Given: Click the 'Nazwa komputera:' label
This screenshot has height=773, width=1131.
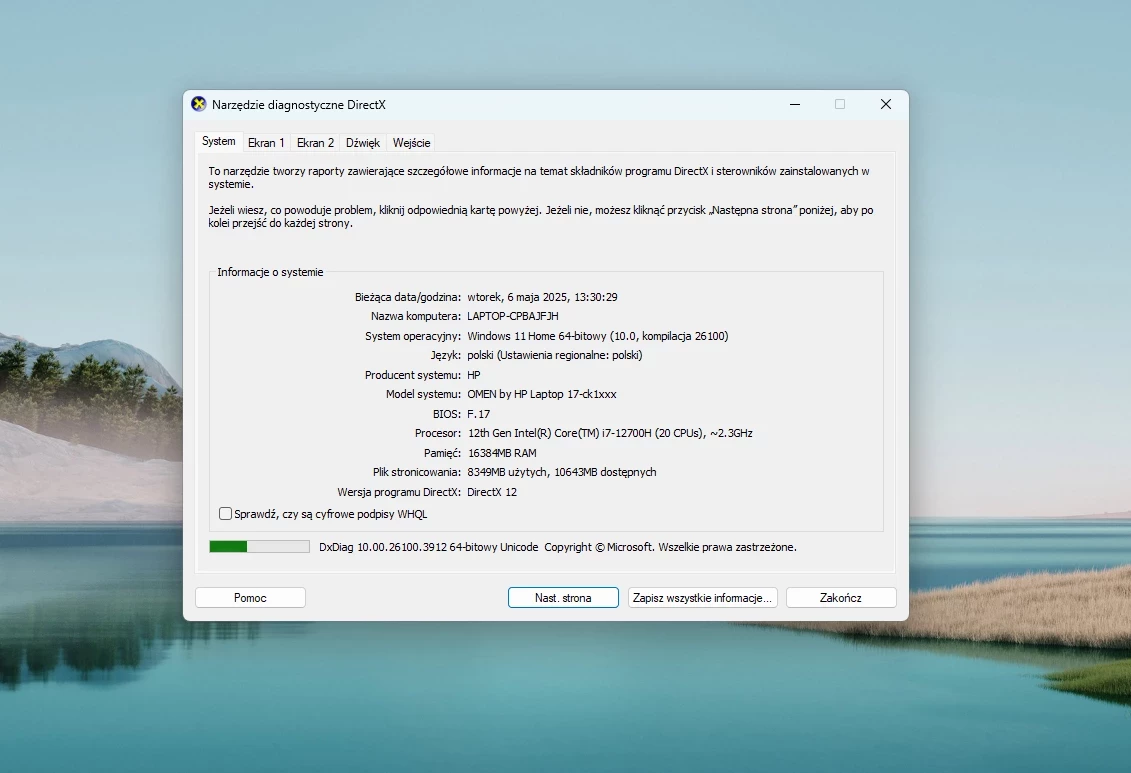Looking at the screenshot, I should pyautogui.click(x=415, y=316).
